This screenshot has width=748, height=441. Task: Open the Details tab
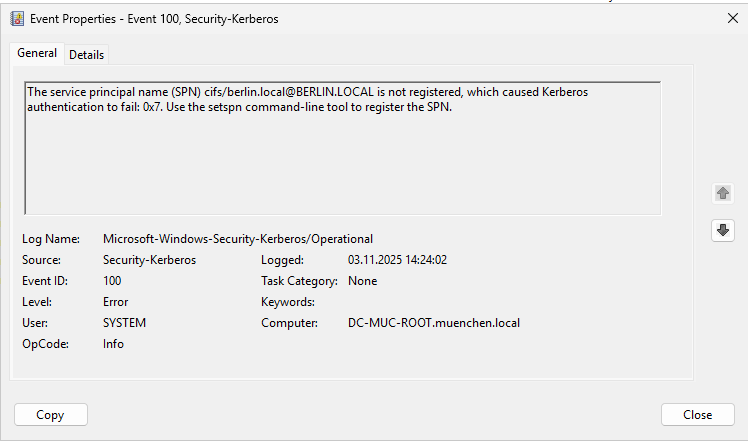point(87,55)
